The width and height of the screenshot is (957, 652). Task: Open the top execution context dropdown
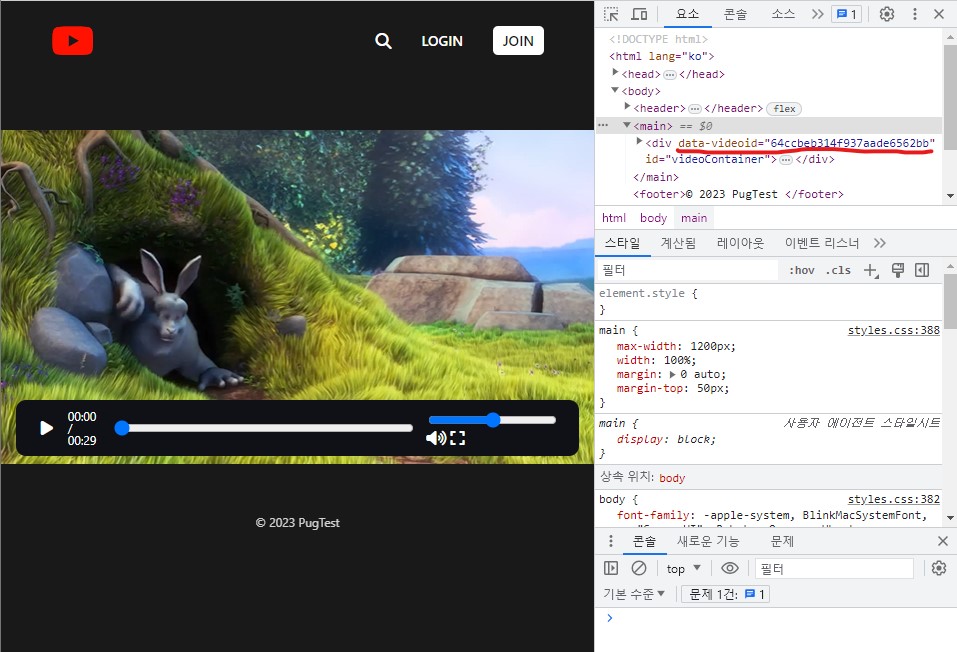pos(684,568)
